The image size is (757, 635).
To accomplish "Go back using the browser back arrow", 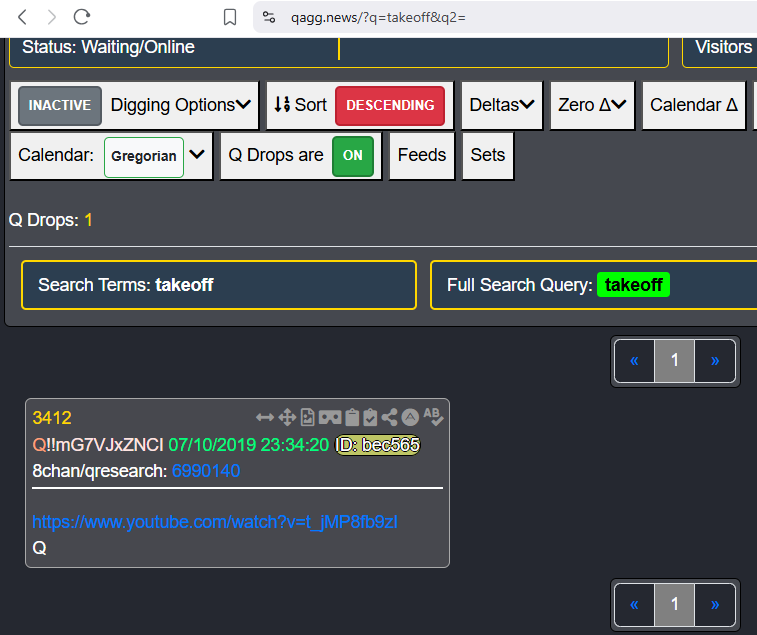I will point(22,17).
